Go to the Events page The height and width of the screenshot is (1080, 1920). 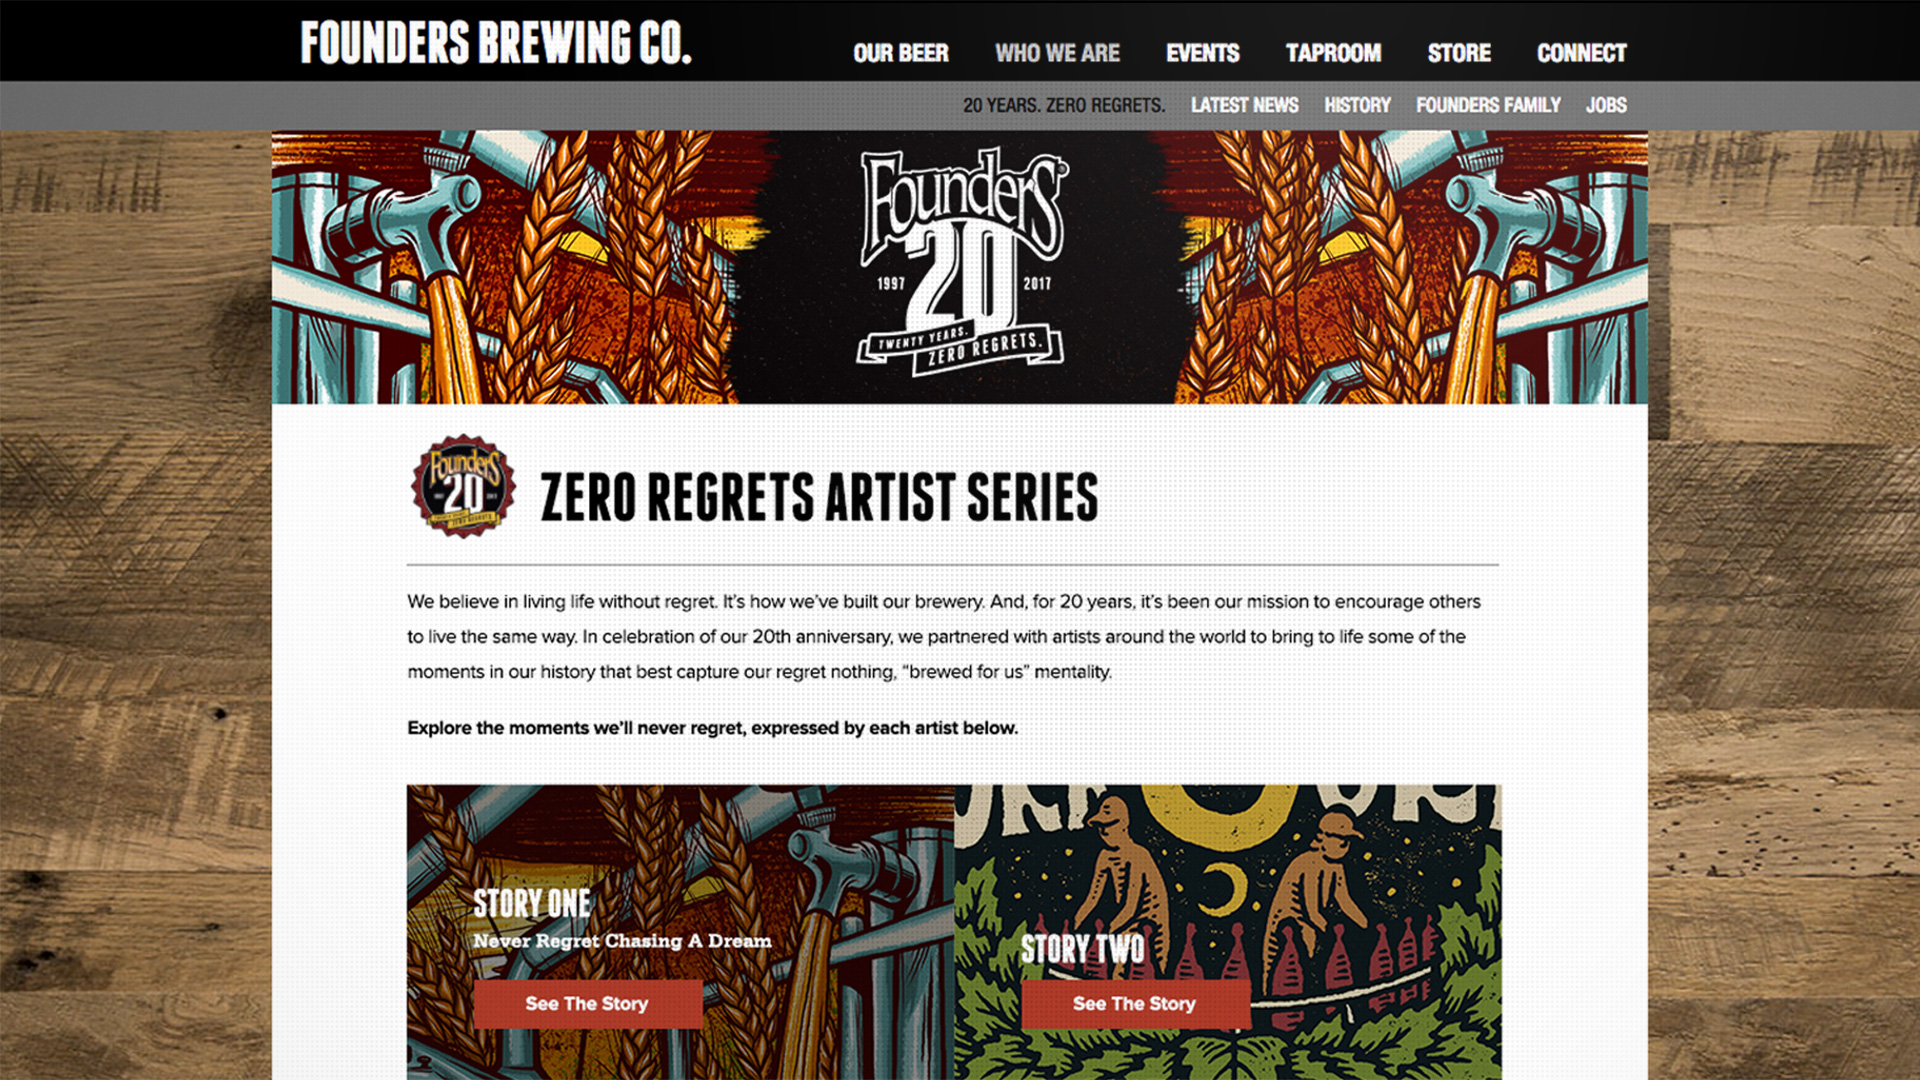[1202, 53]
